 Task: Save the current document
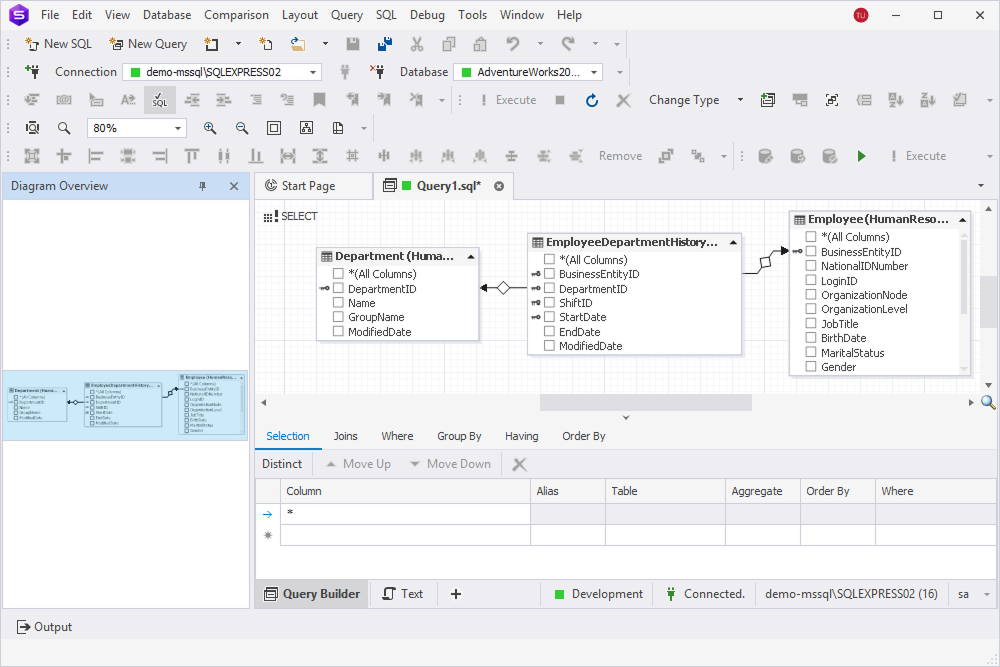[x=352, y=44]
